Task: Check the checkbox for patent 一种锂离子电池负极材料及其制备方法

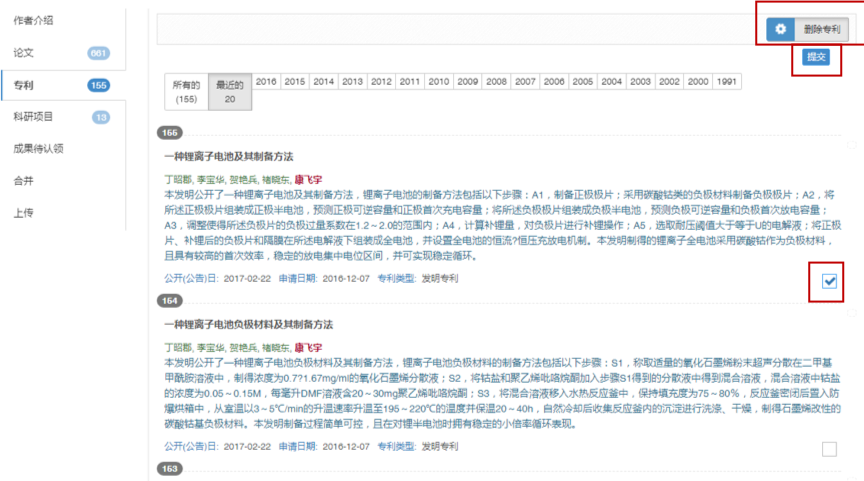Action: (x=829, y=449)
